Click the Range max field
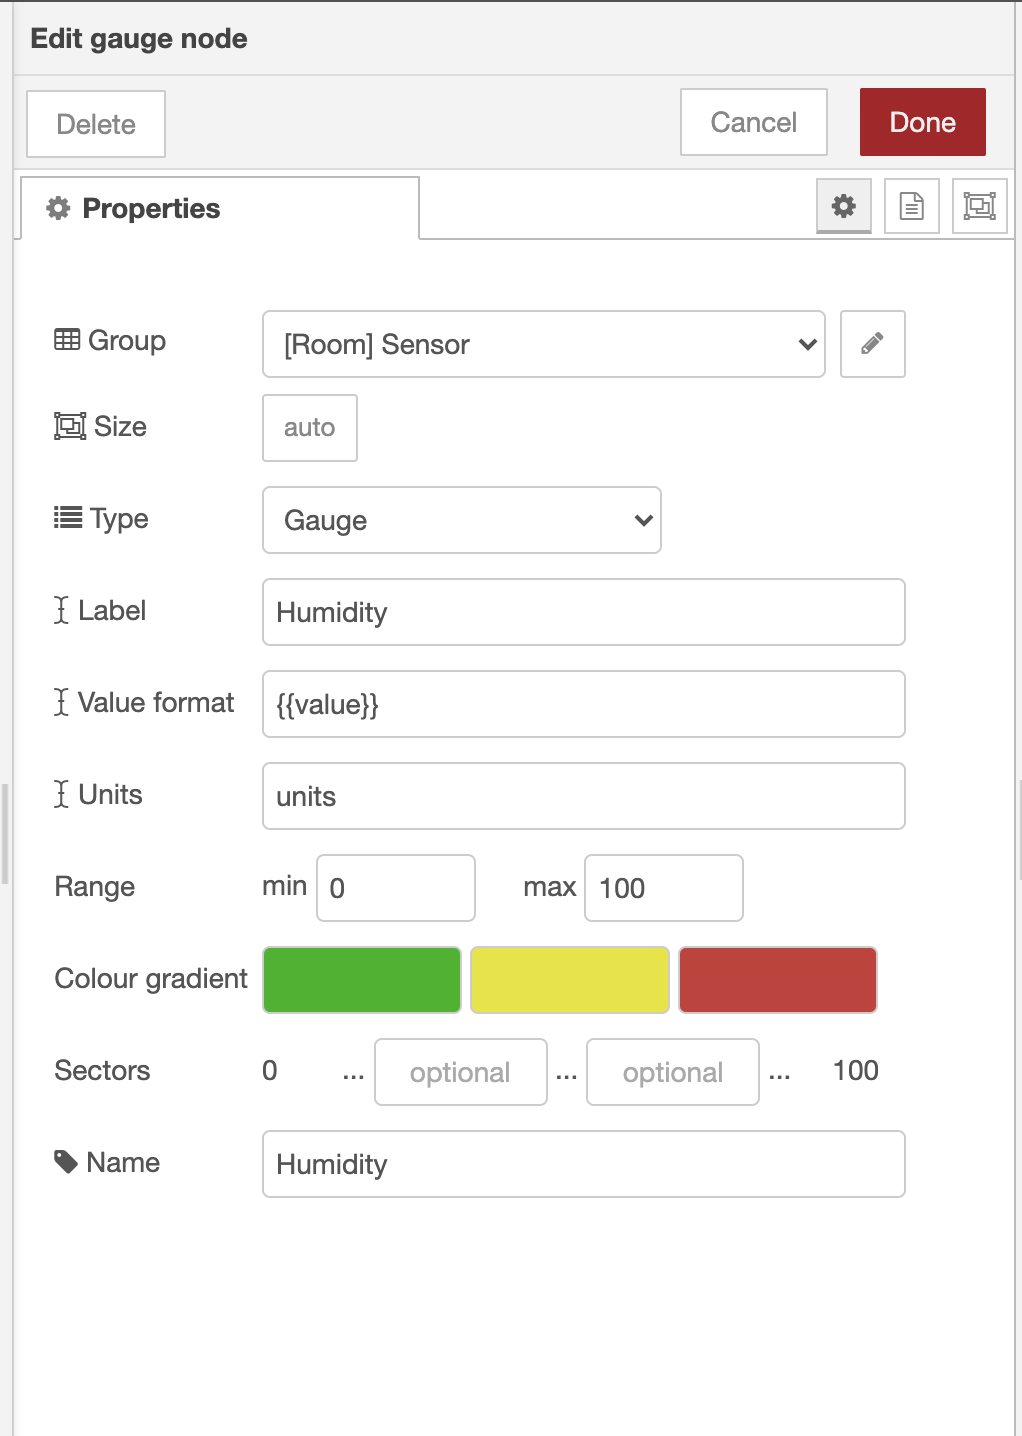The height and width of the screenshot is (1436, 1022). (663, 888)
